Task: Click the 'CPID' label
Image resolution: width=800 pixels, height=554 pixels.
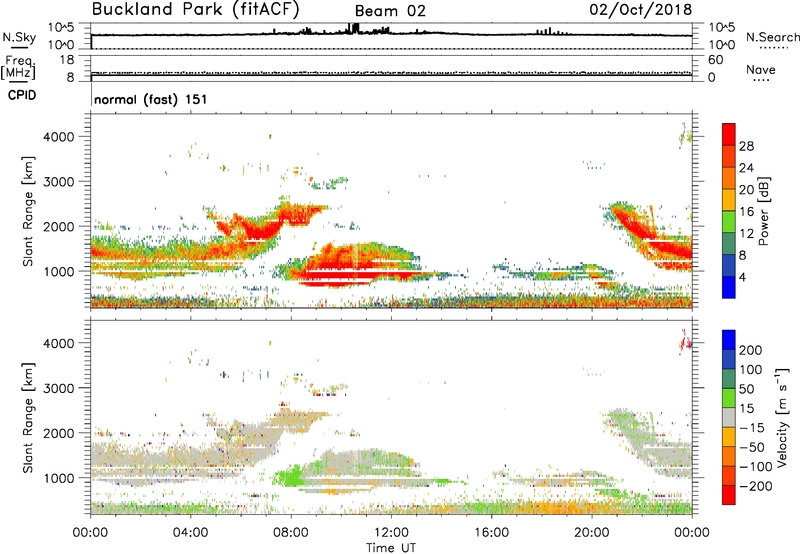Action: (22, 95)
